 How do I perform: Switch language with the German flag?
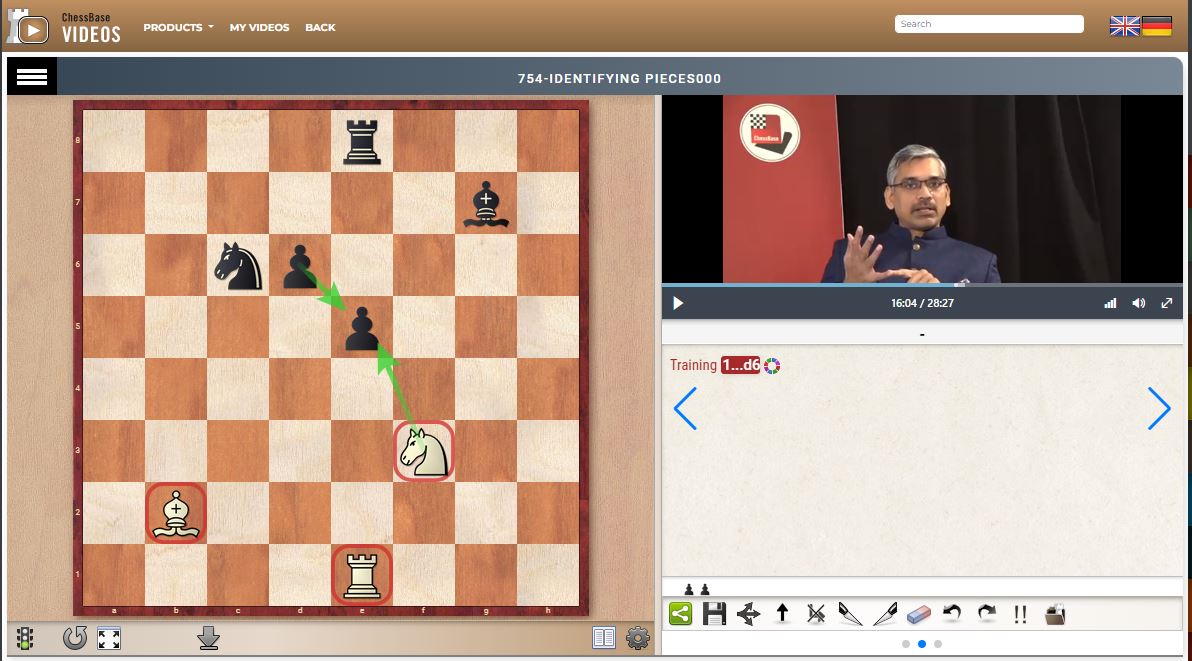click(x=1157, y=27)
